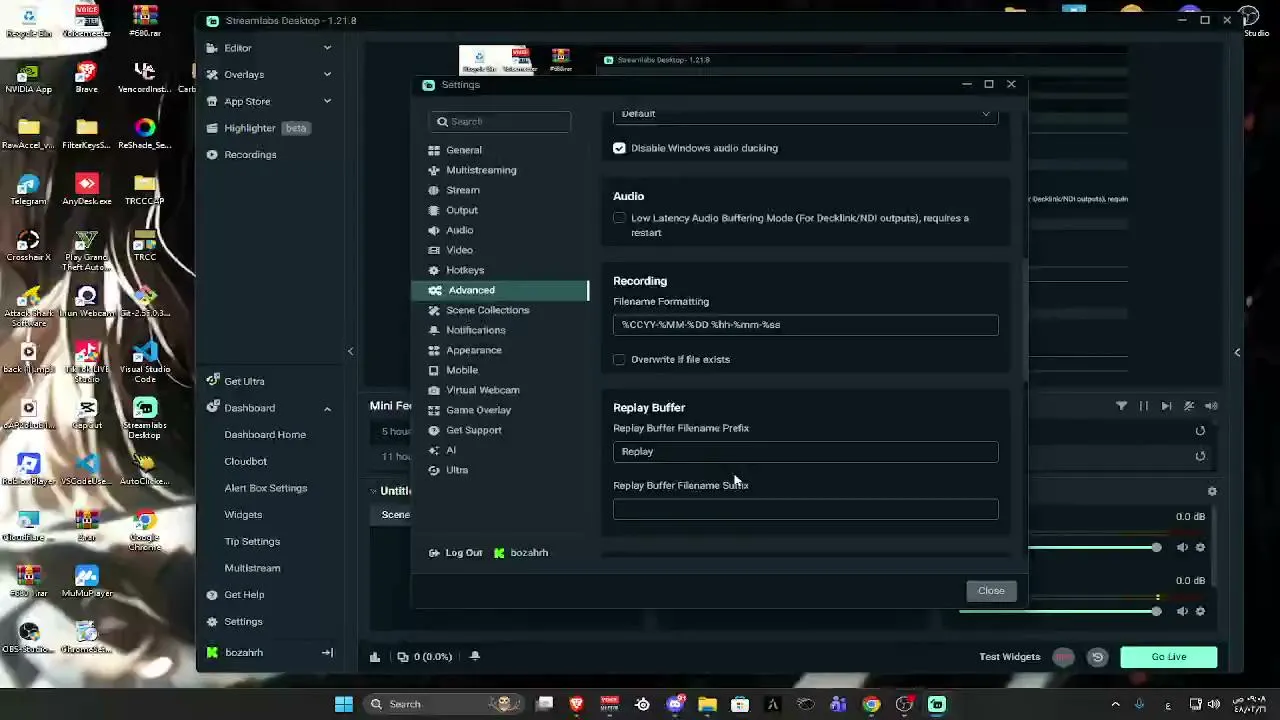
Task: Open Widgets in the sidebar
Action: click(x=243, y=515)
